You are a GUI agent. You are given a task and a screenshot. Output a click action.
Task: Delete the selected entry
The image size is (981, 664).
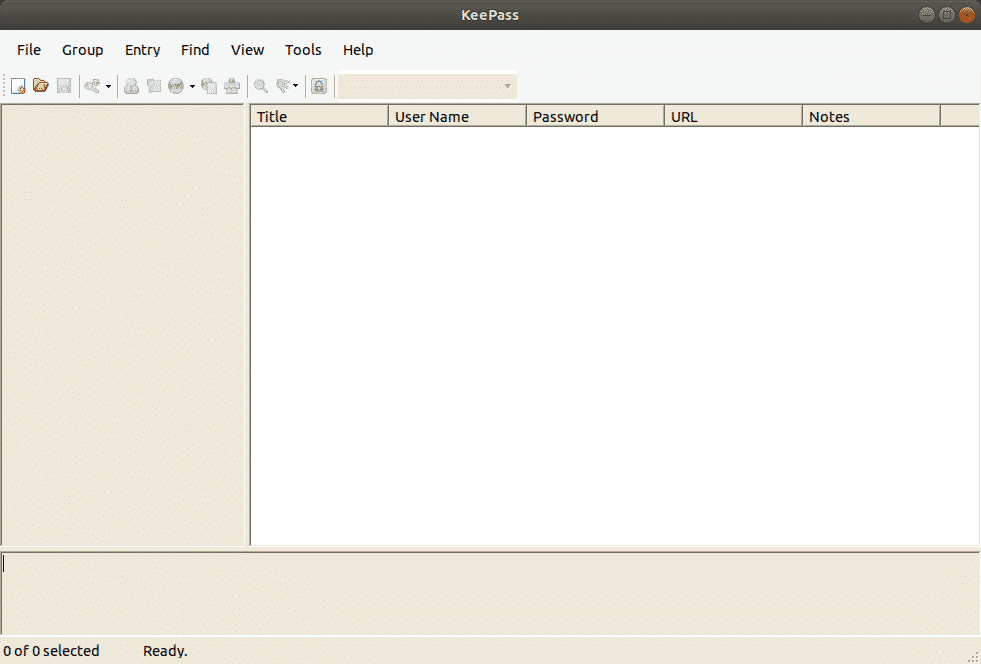[x=153, y=86]
